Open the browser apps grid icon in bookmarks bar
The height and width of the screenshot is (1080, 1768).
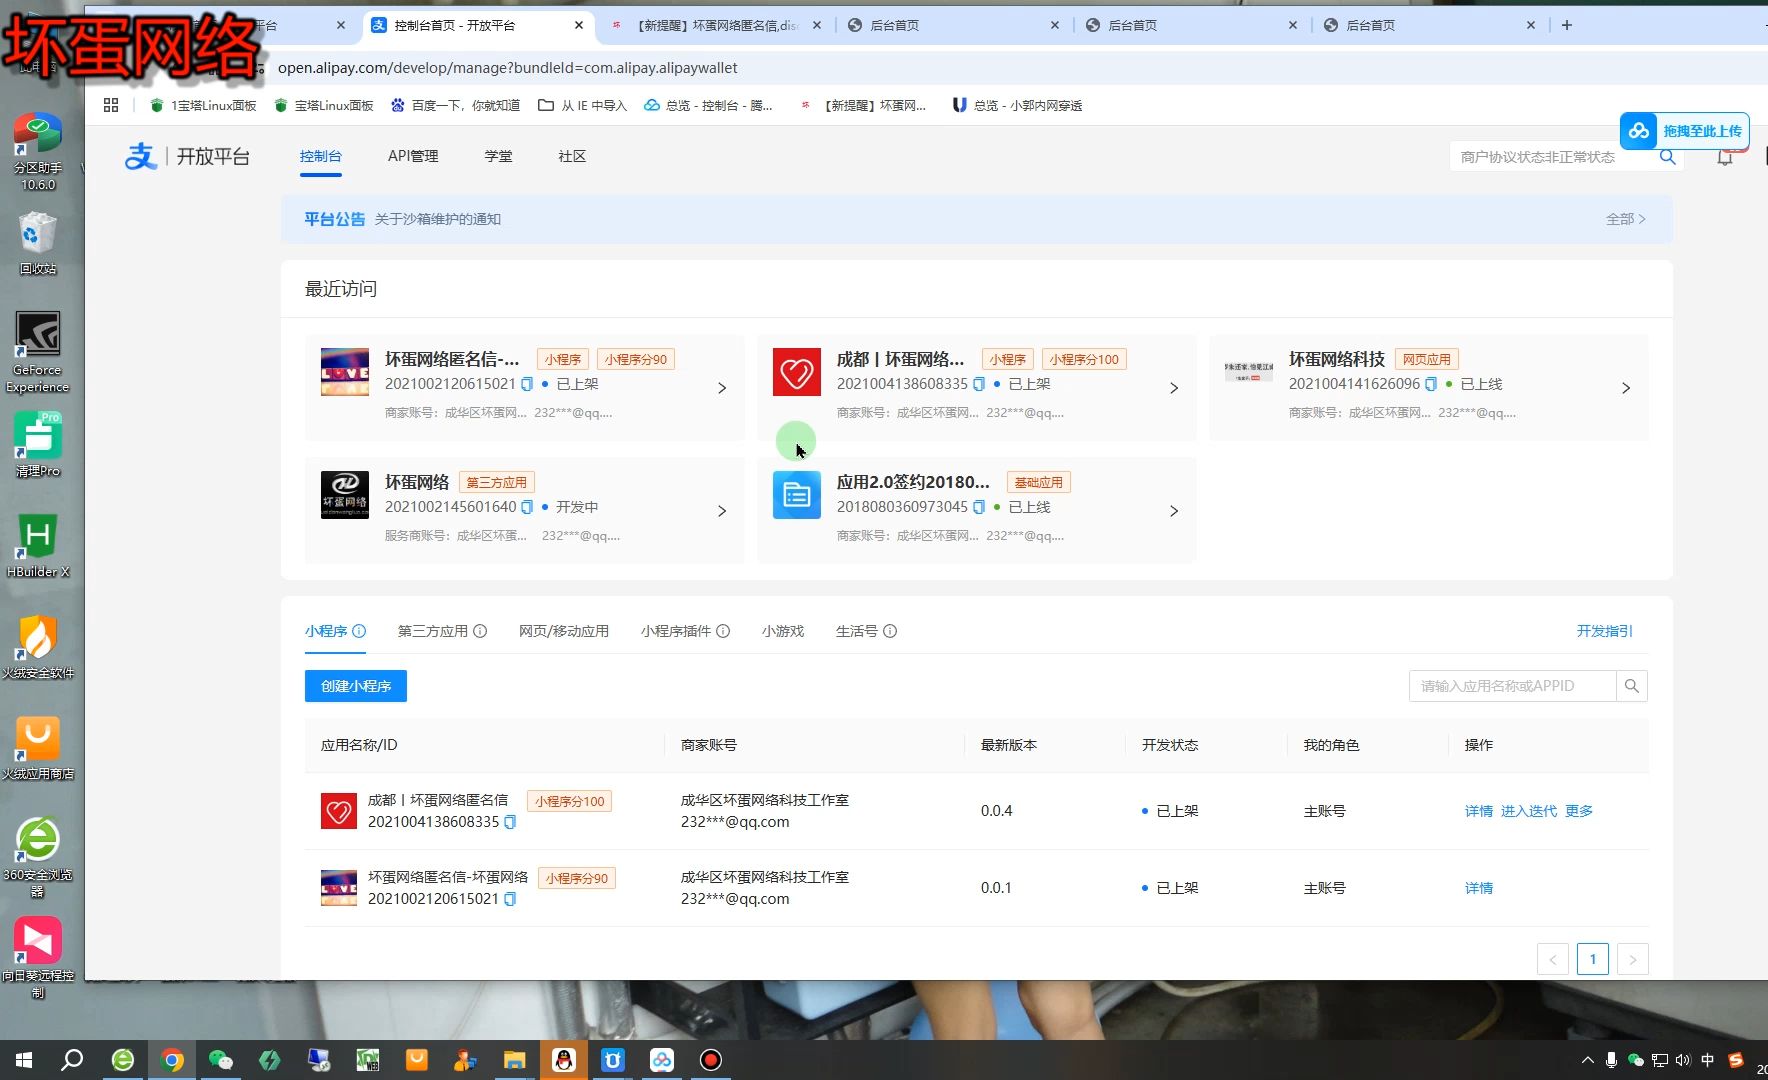(111, 105)
